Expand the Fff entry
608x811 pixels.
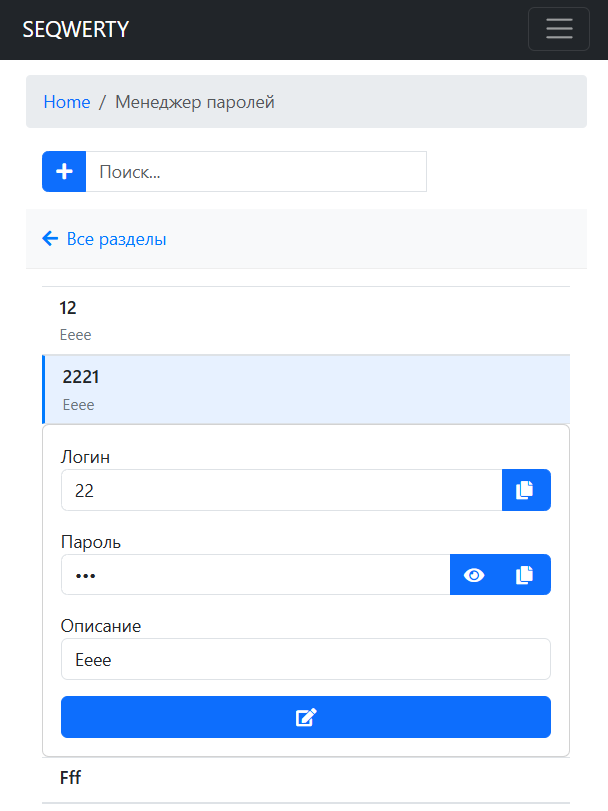(305, 777)
